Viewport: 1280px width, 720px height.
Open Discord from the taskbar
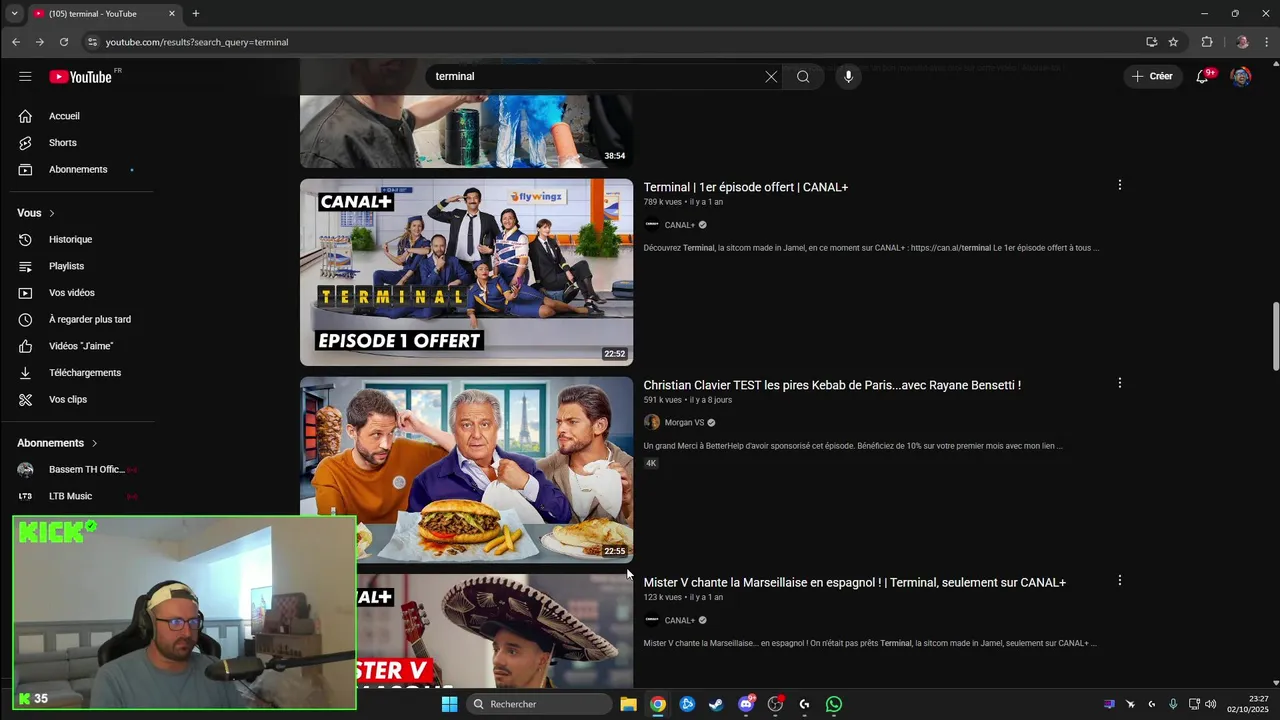click(x=746, y=704)
